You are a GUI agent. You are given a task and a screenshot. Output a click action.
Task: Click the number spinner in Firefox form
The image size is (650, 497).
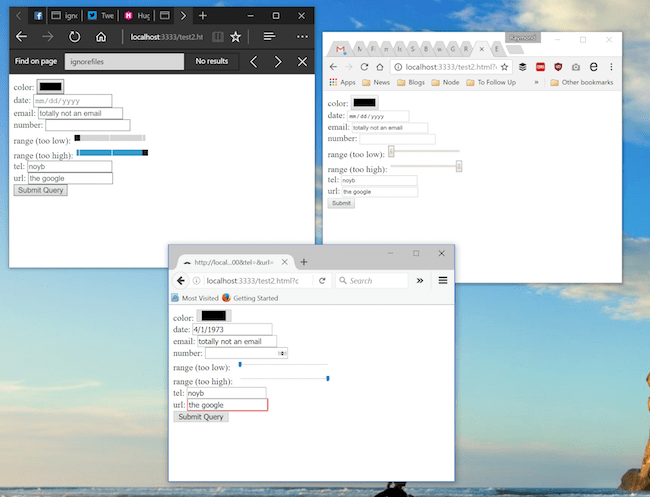[282, 353]
